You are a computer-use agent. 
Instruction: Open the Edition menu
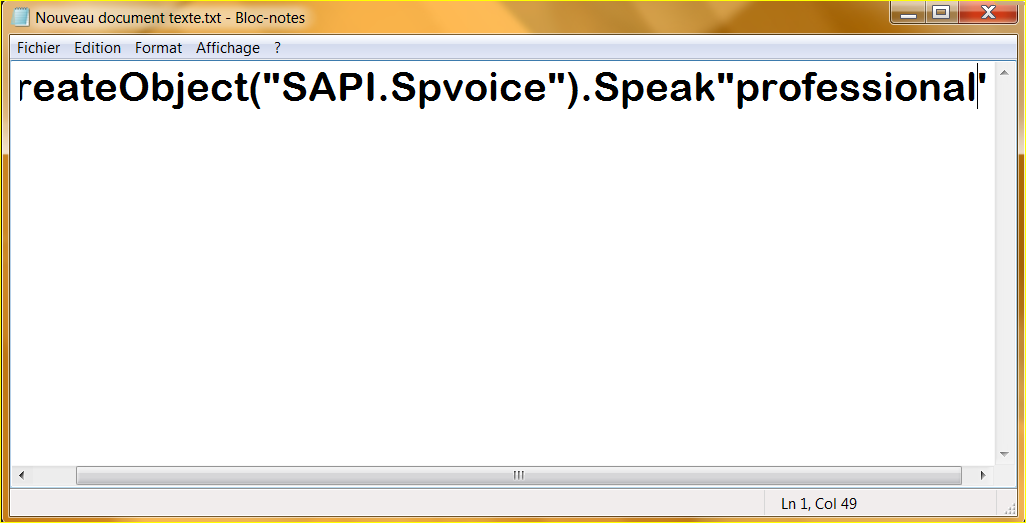pyautogui.click(x=97, y=48)
